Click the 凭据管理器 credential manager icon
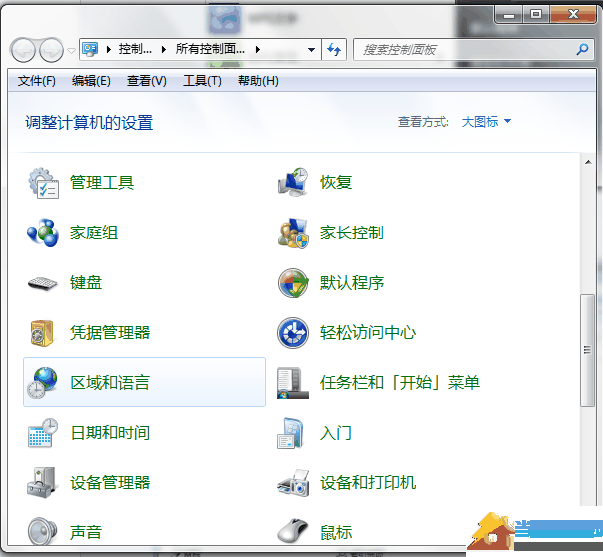The image size is (603, 557). [x=43, y=333]
